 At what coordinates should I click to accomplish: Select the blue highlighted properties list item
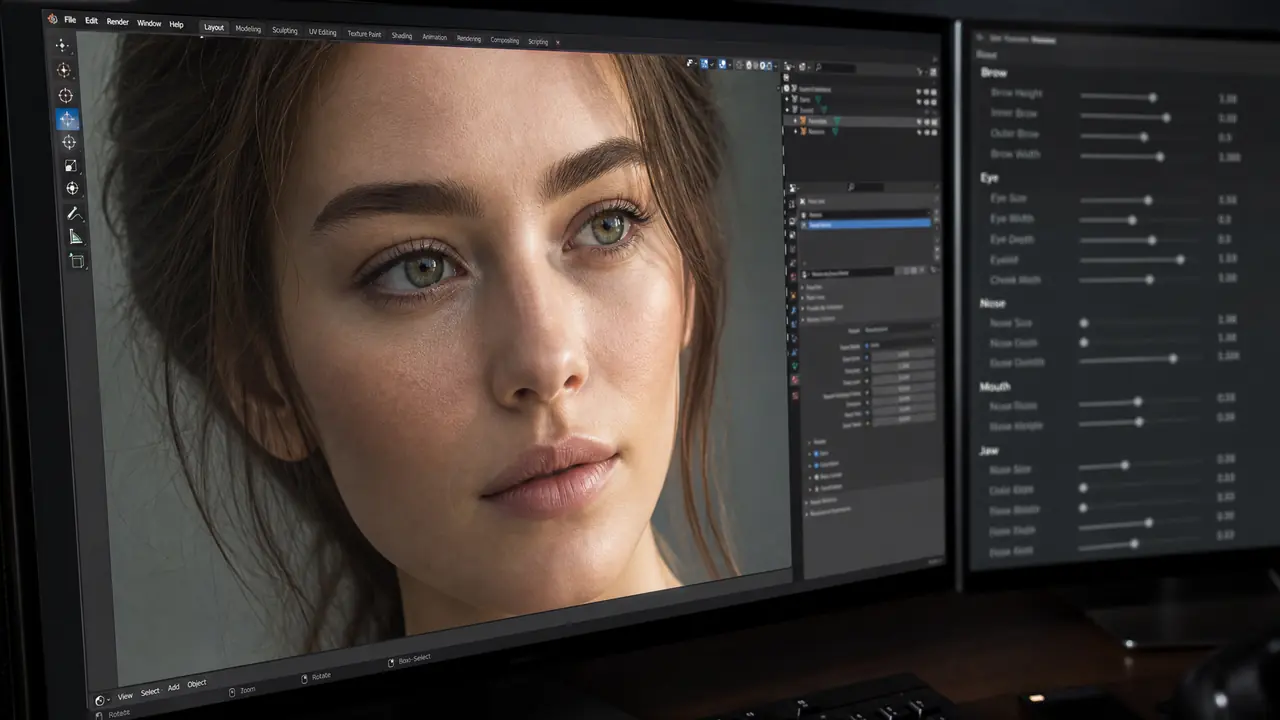(x=865, y=224)
